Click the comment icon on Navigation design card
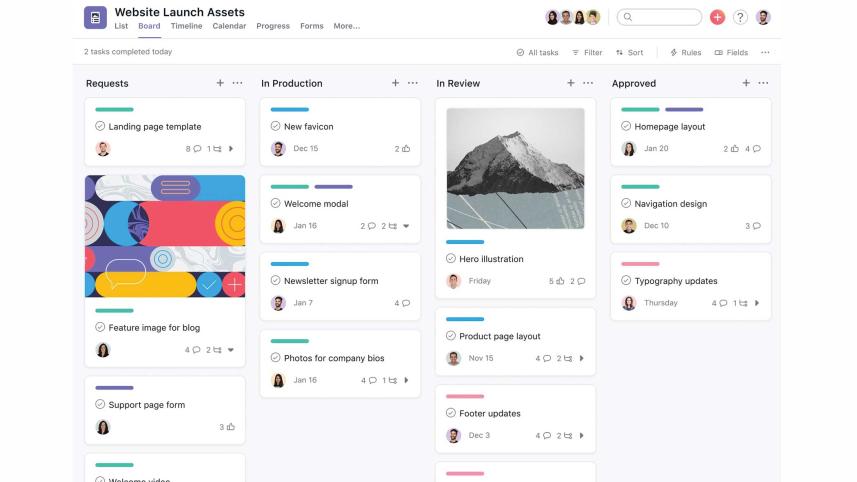Viewport: 857px width, 482px height. [x=756, y=226]
